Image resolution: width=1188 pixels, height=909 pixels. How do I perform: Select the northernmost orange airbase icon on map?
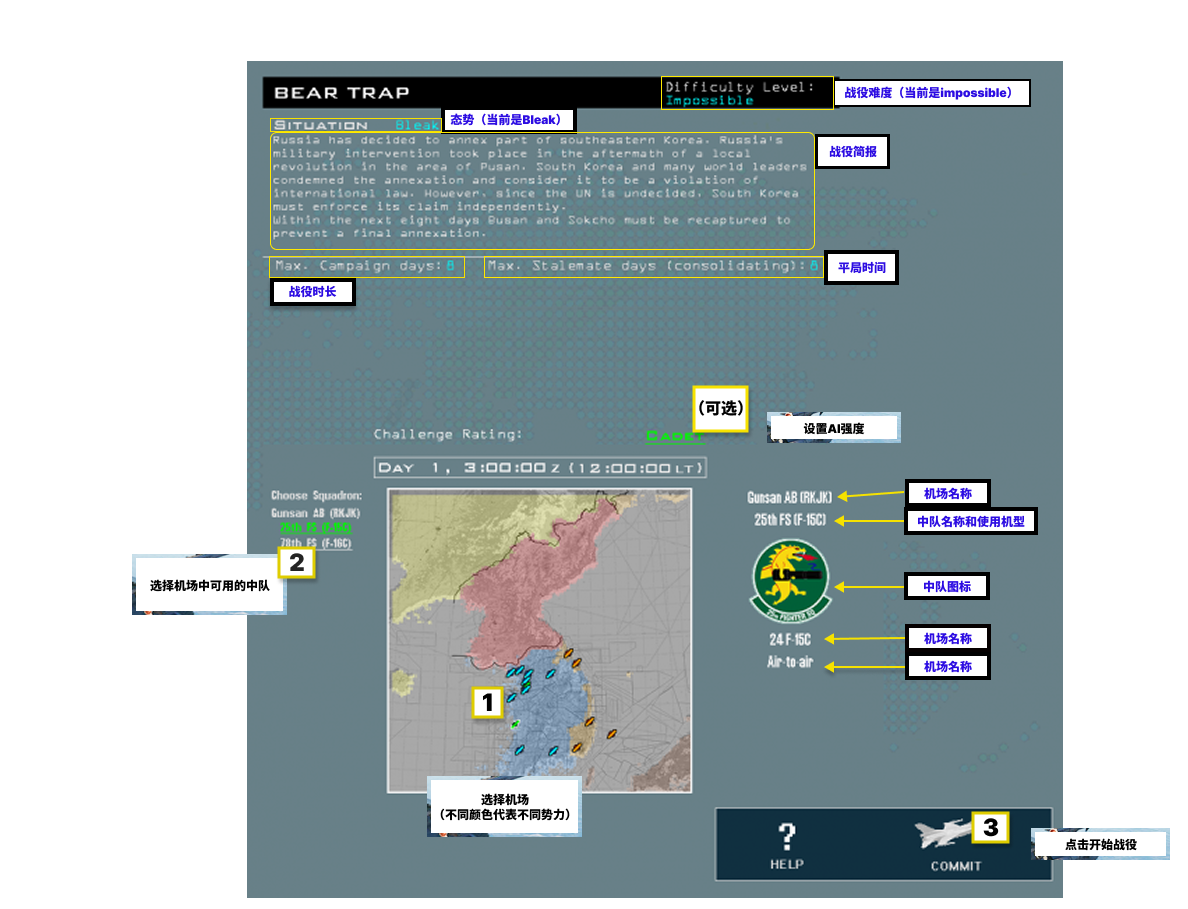pyautogui.click(x=568, y=653)
